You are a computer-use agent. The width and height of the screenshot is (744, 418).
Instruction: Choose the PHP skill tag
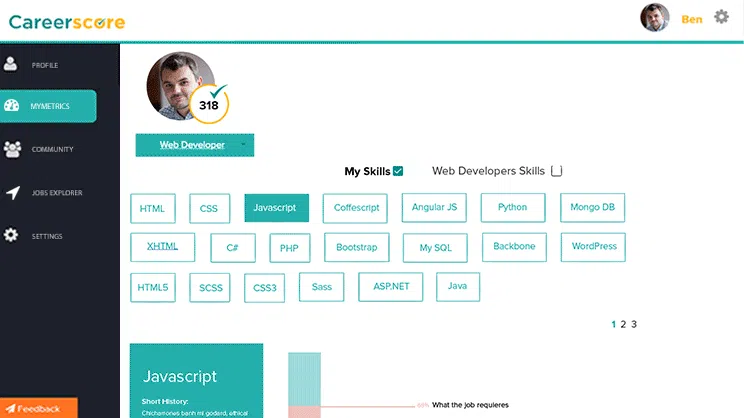(x=289, y=248)
